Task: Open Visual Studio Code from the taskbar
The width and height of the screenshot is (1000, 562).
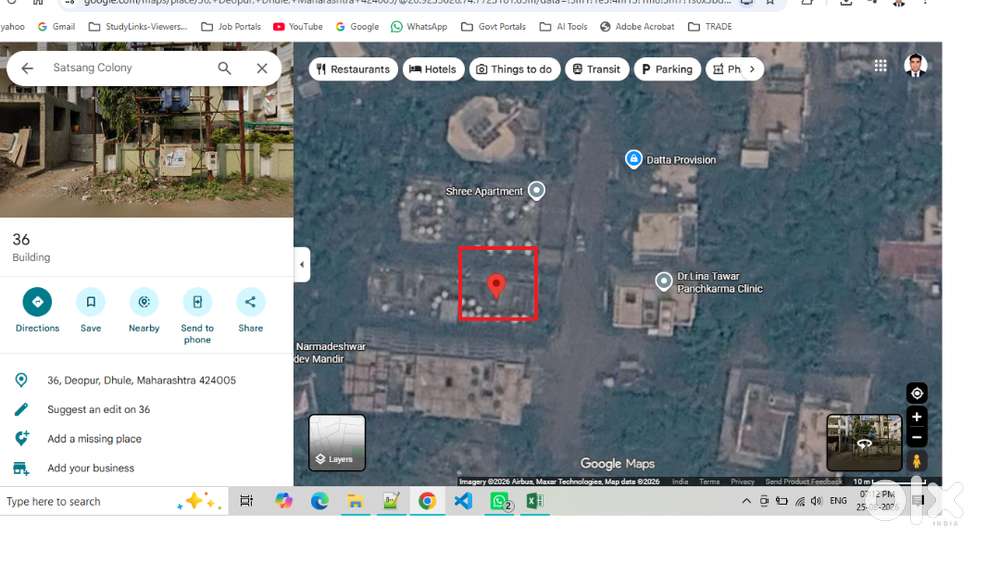Action: pyautogui.click(x=463, y=501)
